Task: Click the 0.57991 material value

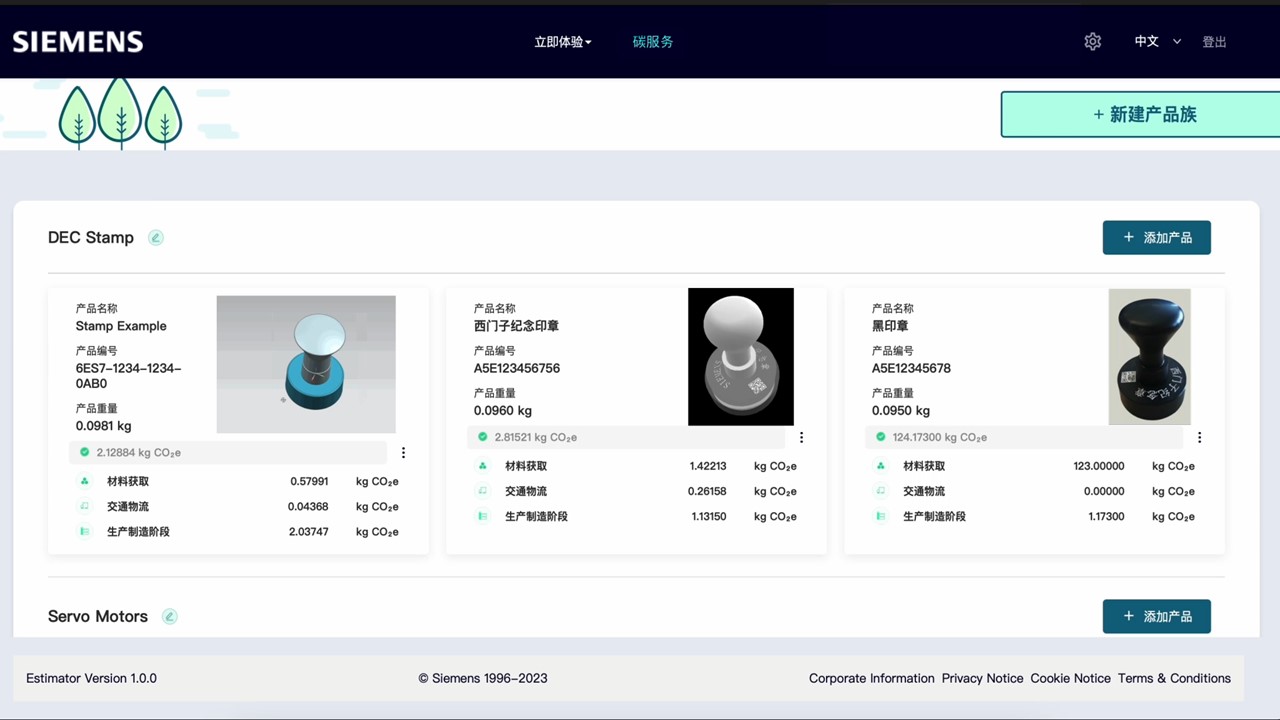Action: [x=309, y=481]
